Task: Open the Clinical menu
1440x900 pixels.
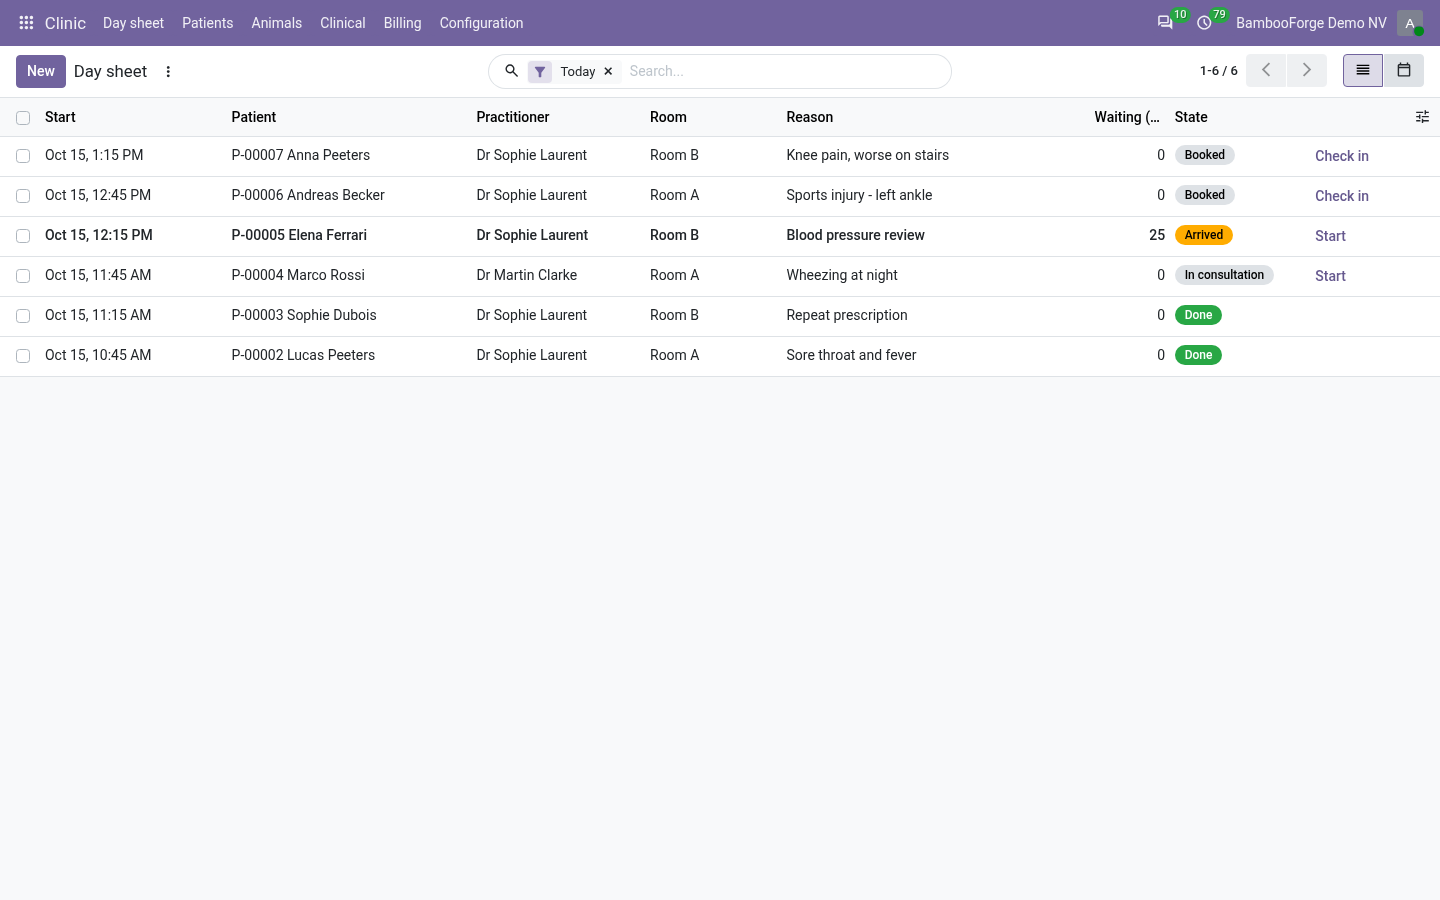Action: [x=342, y=22]
